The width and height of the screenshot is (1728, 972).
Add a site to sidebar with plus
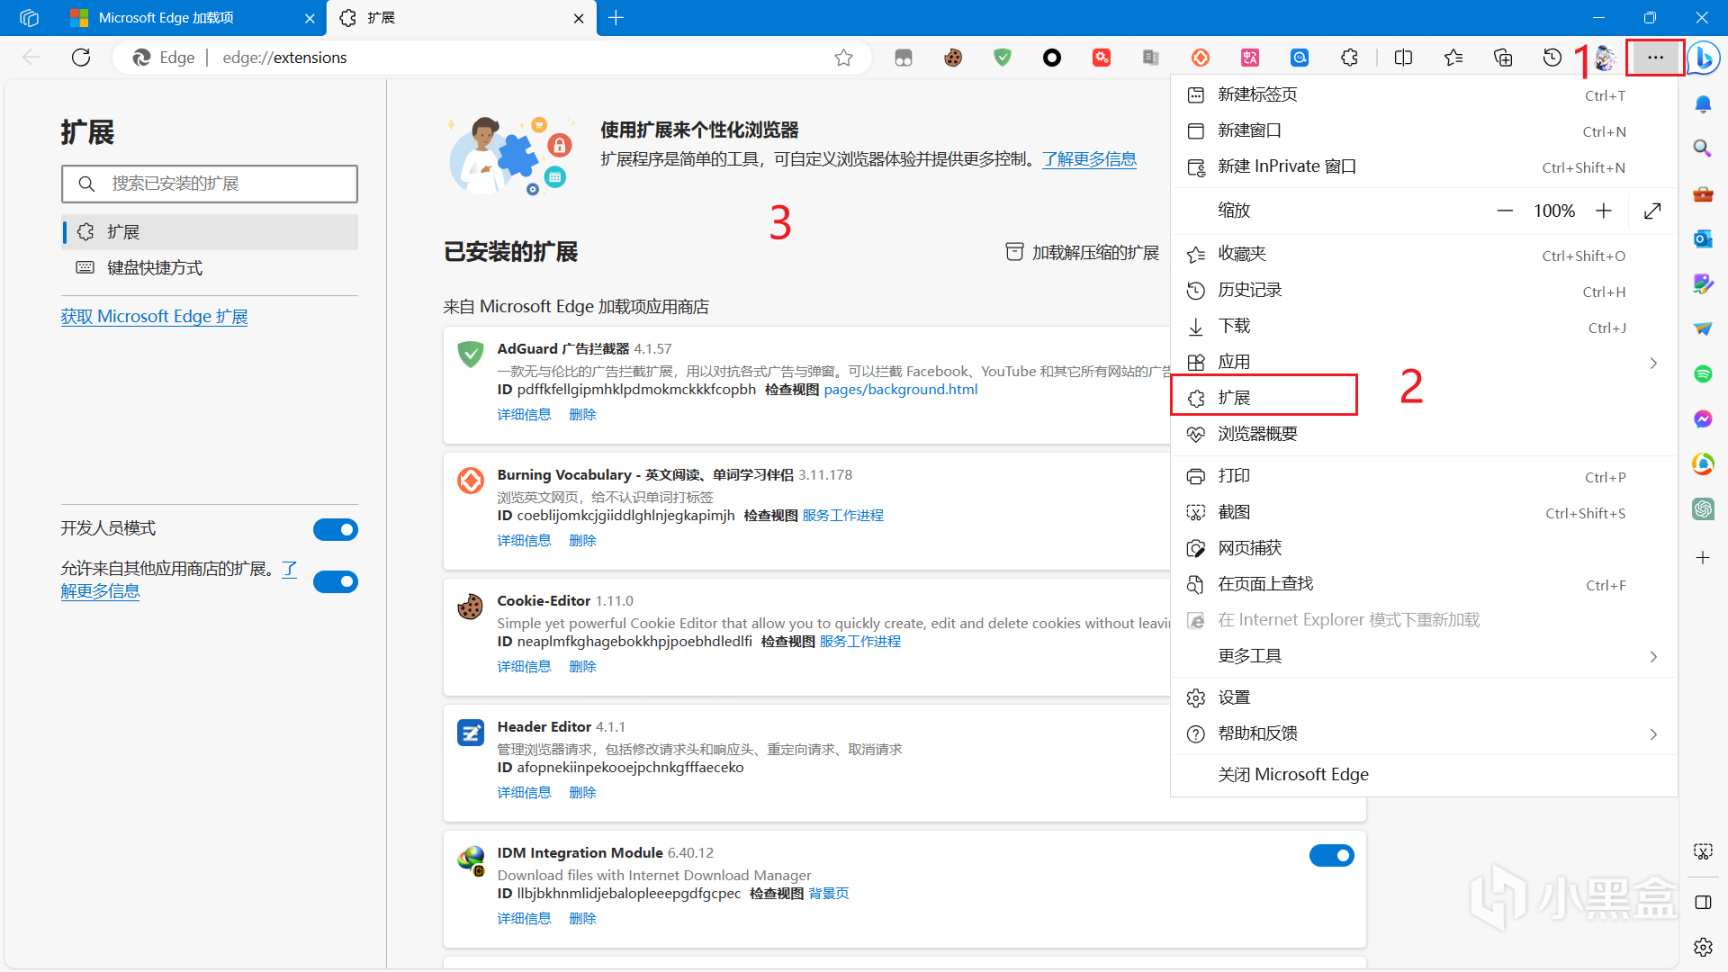(1703, 558)
